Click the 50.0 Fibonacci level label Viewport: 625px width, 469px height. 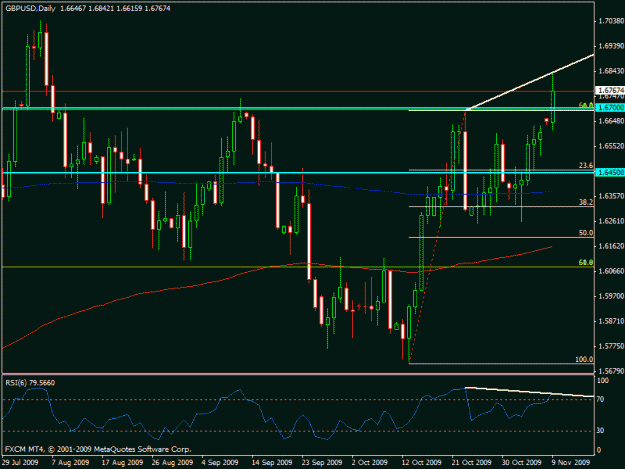[x=586, y=233]
